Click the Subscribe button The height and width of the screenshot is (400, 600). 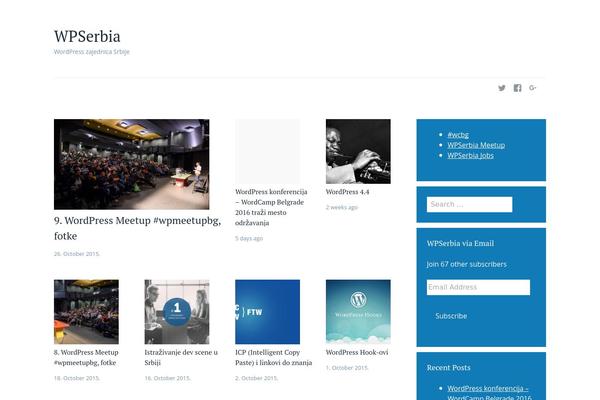point(451,316)
